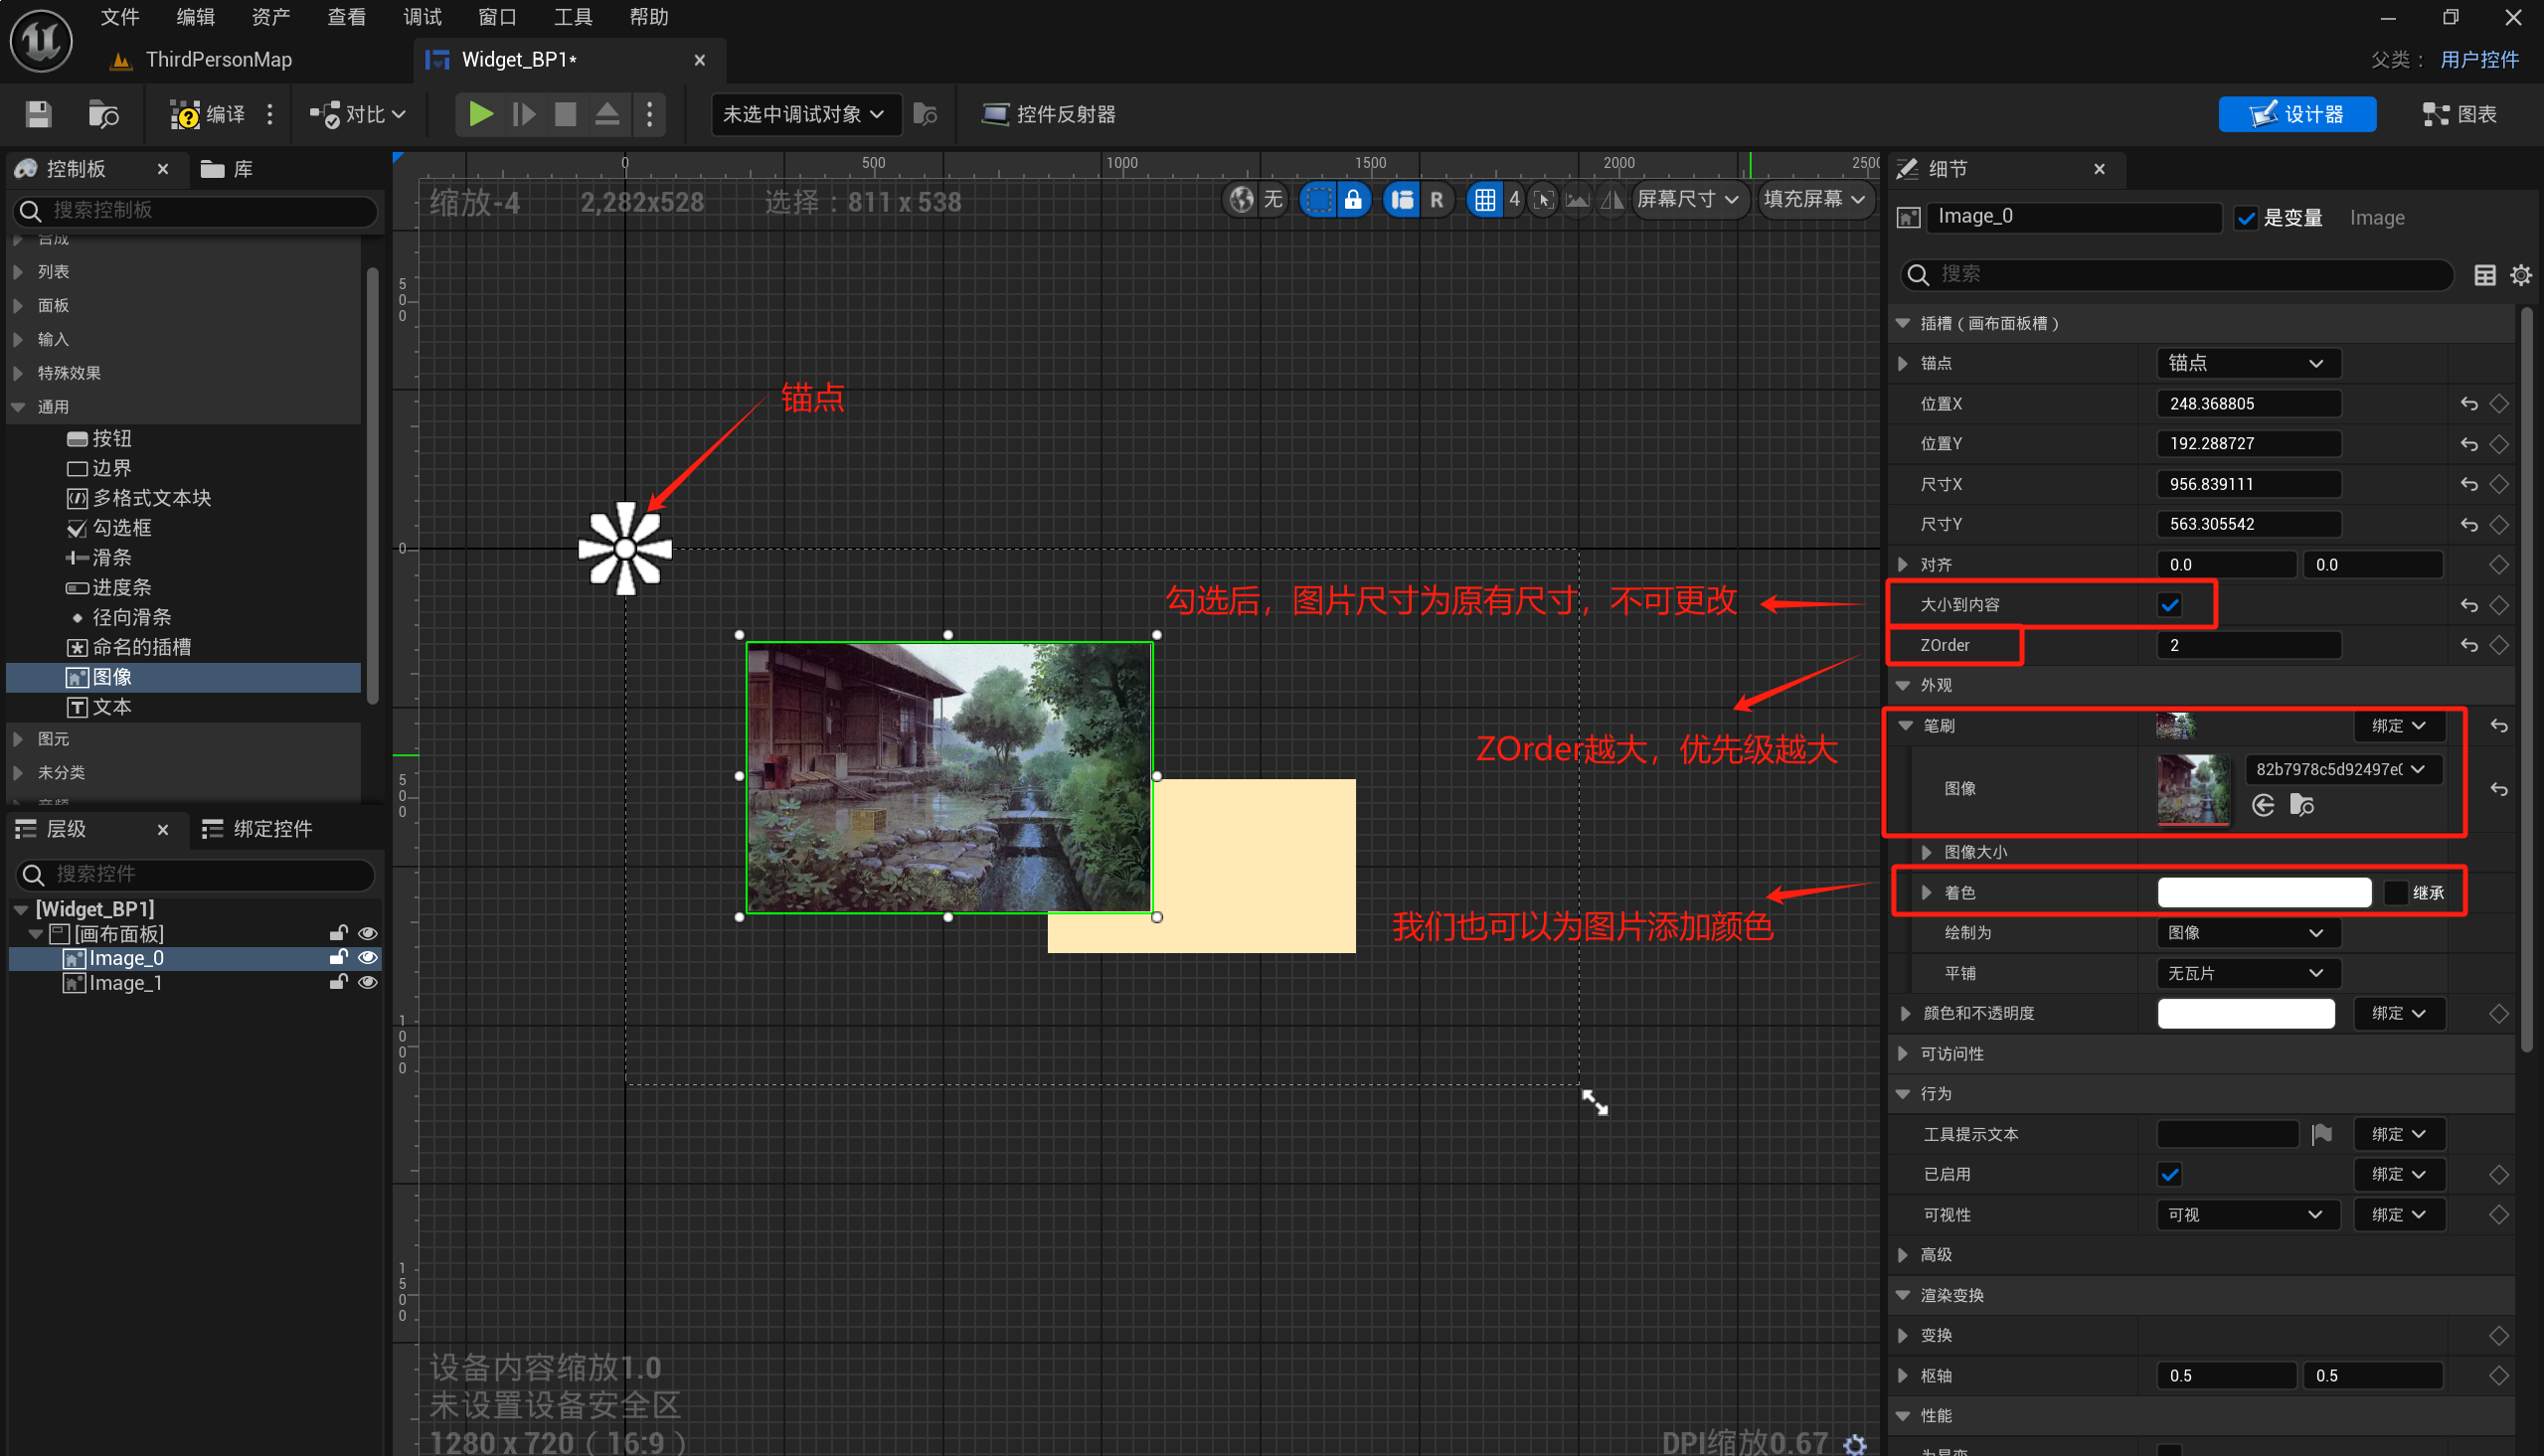Click the brush image thumbnail preview
Screen dimensions: 2544x1456
2193,789
